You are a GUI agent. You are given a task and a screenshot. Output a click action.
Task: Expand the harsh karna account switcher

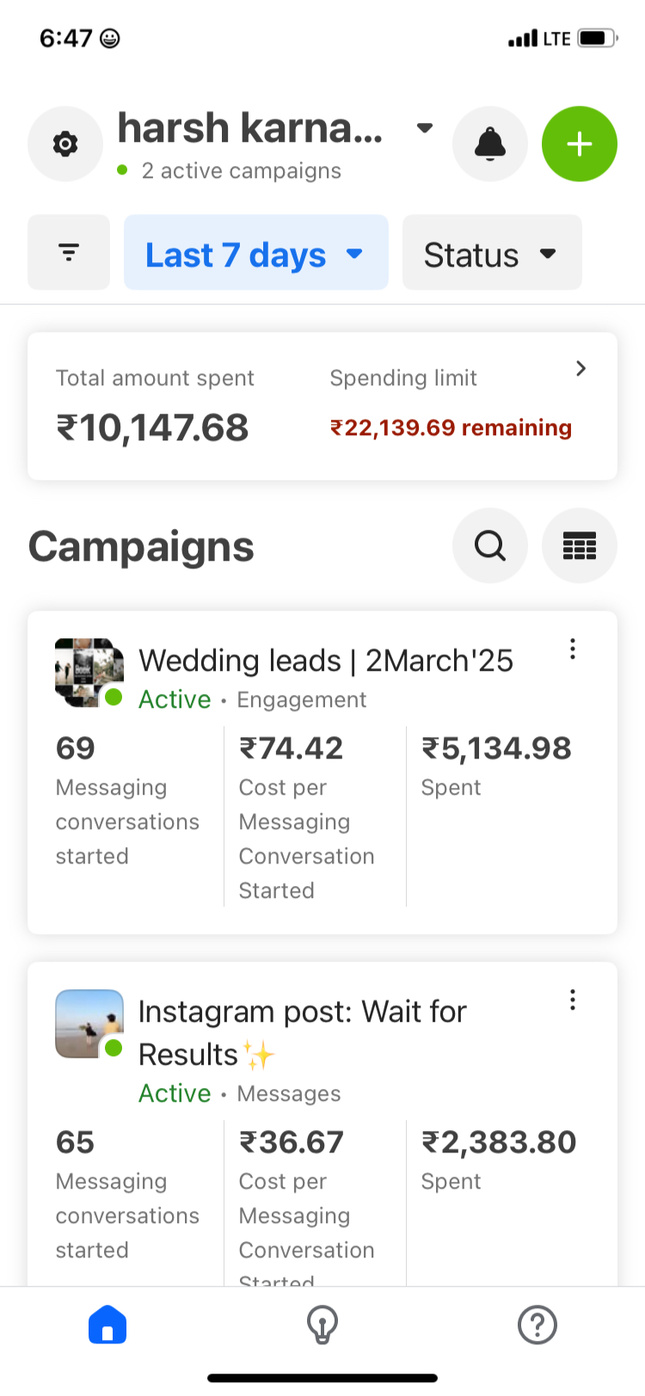coord(424,128)
